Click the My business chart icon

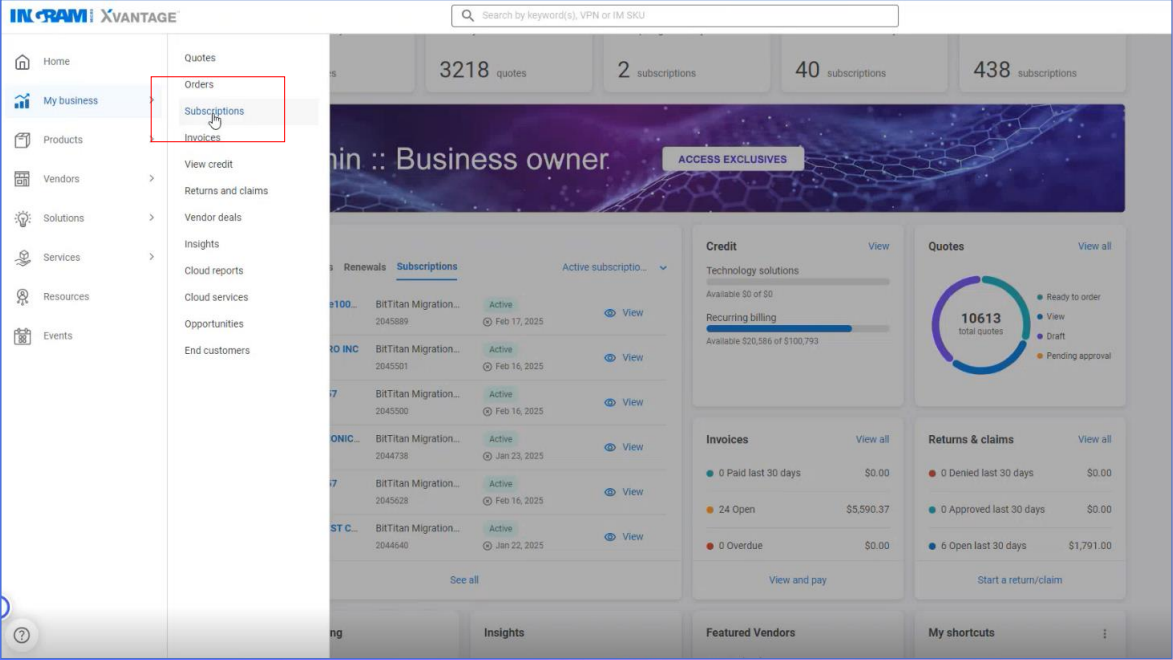(x=22, y=100)
